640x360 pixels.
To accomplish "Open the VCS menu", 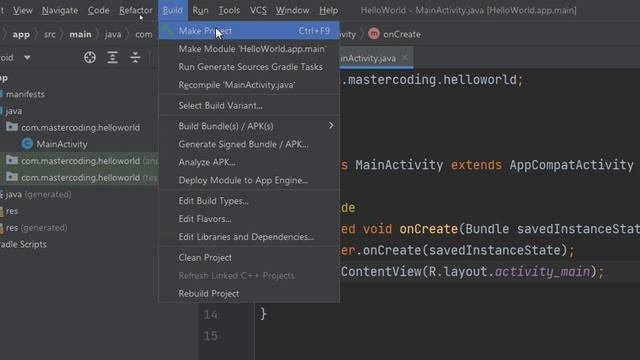I will pyautogui.click(x=258, y=10).
